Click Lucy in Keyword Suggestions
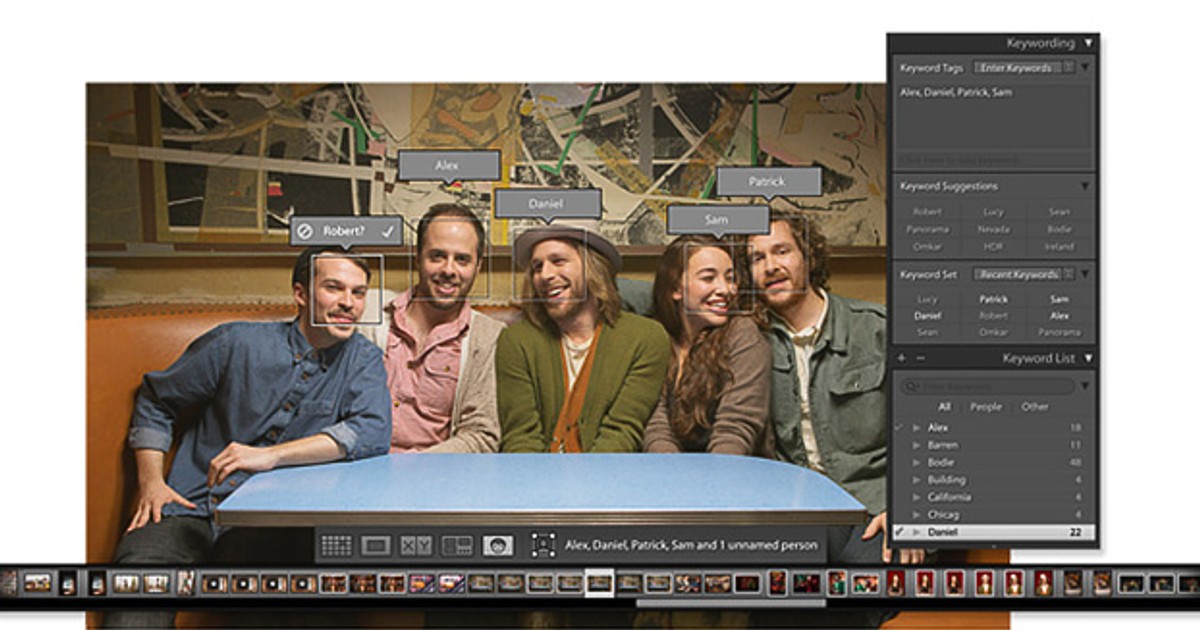The height and width of the screenshot is (630, 1200). pos(993,212)
